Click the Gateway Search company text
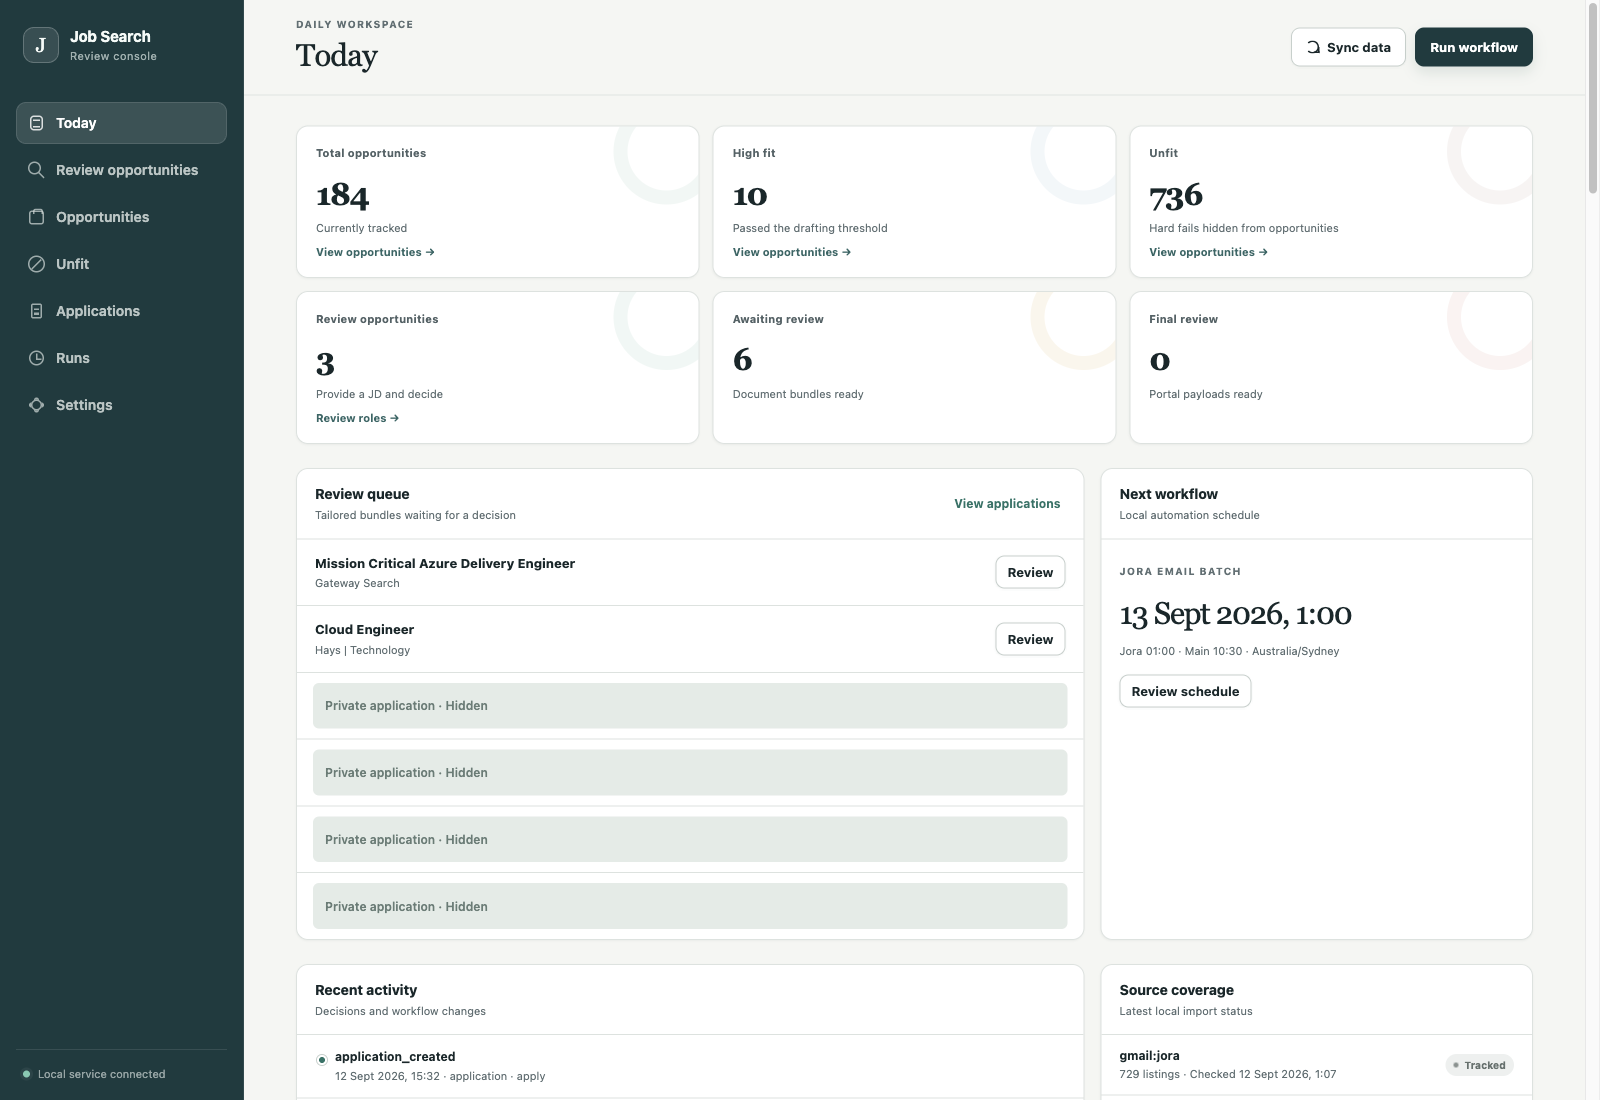 [x=357, y=583]
